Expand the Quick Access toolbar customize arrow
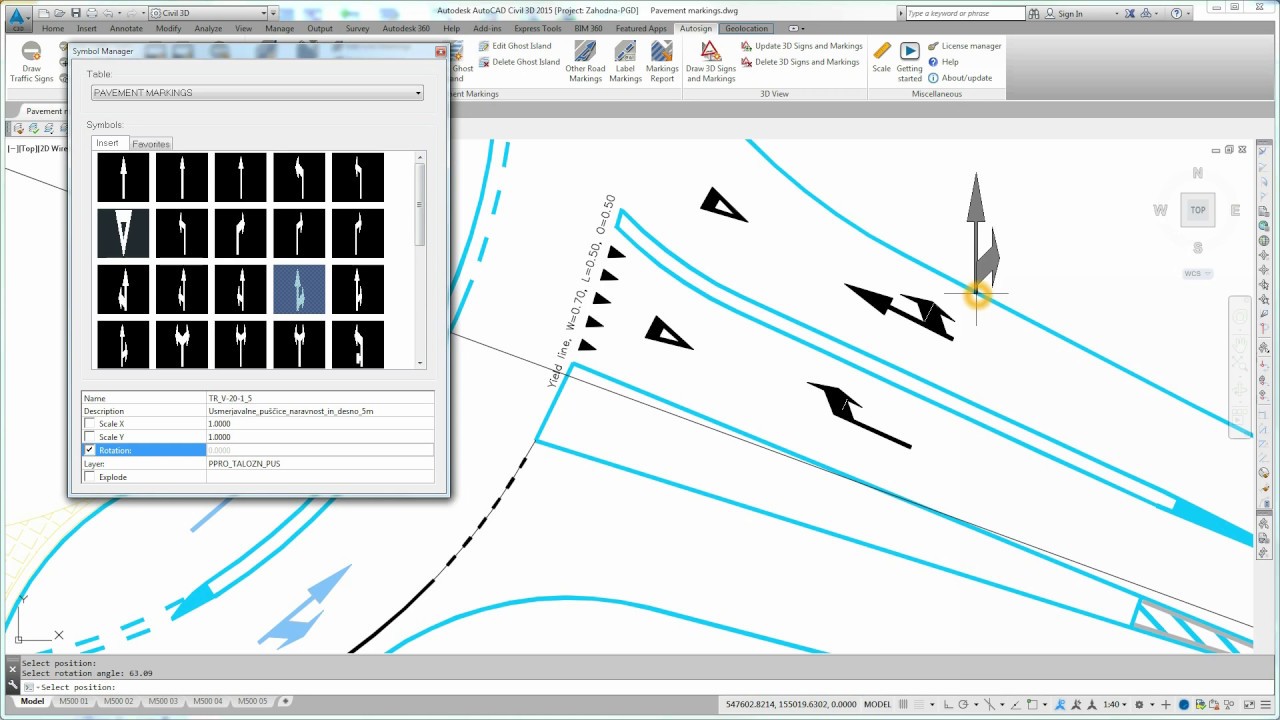The height and width of the screenshot is (720, 1280). pos(273,13)
